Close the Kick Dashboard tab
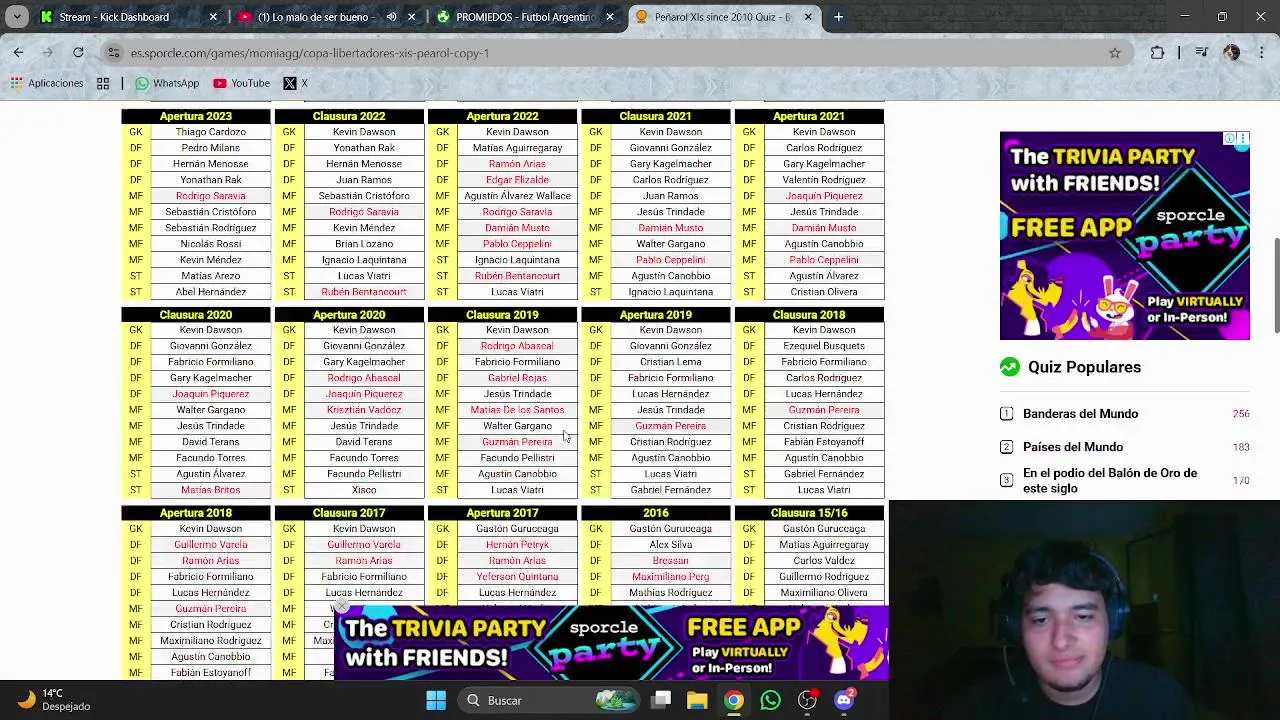This screenshot has height=720, width=1280. point(213,17)
